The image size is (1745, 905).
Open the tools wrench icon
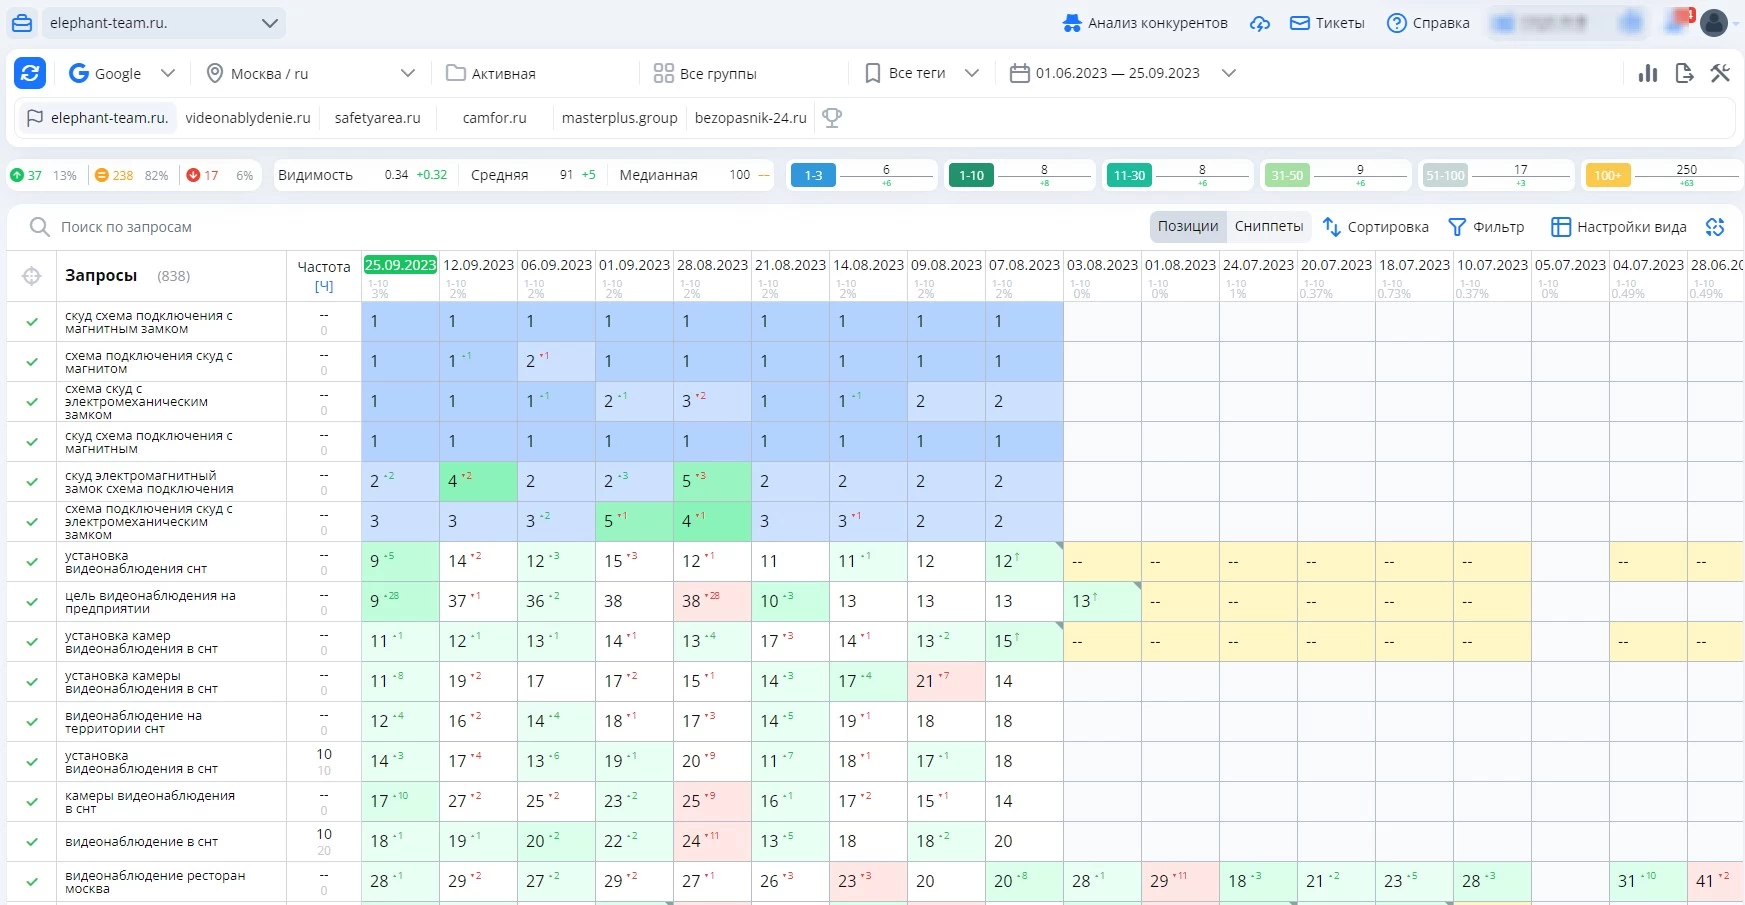coord(1720,73)
